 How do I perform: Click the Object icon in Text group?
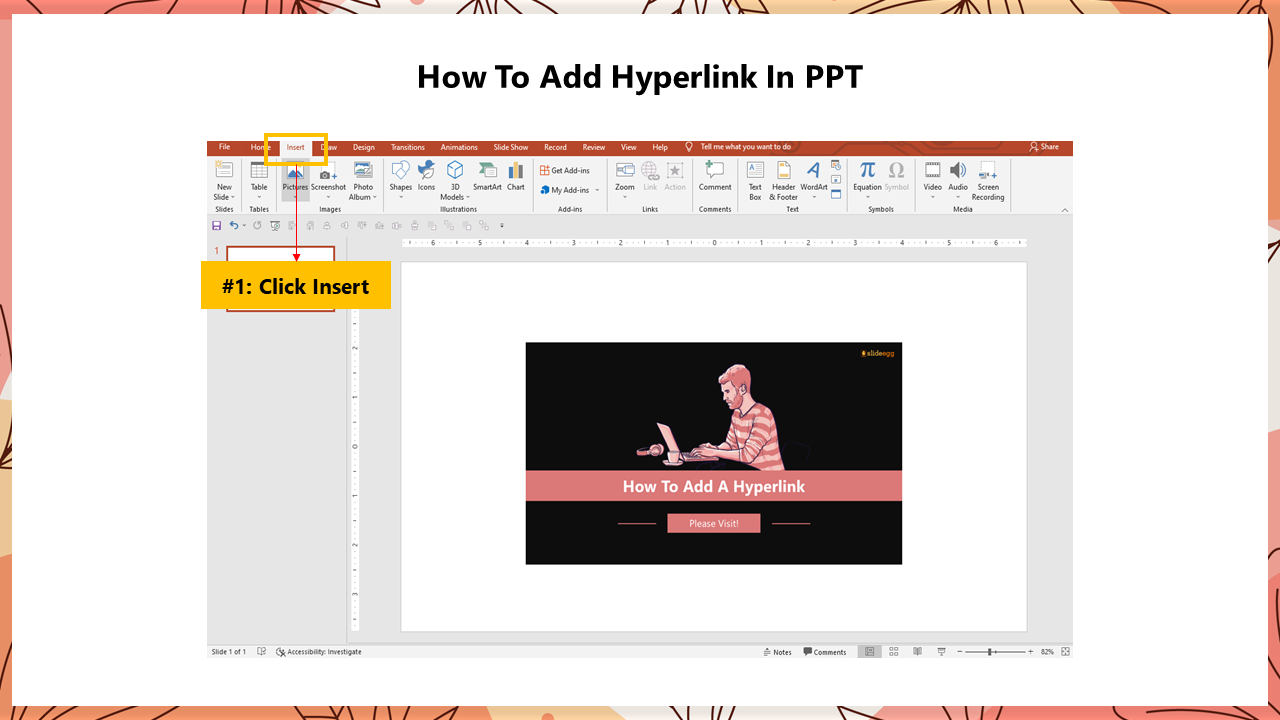(836, 194)
